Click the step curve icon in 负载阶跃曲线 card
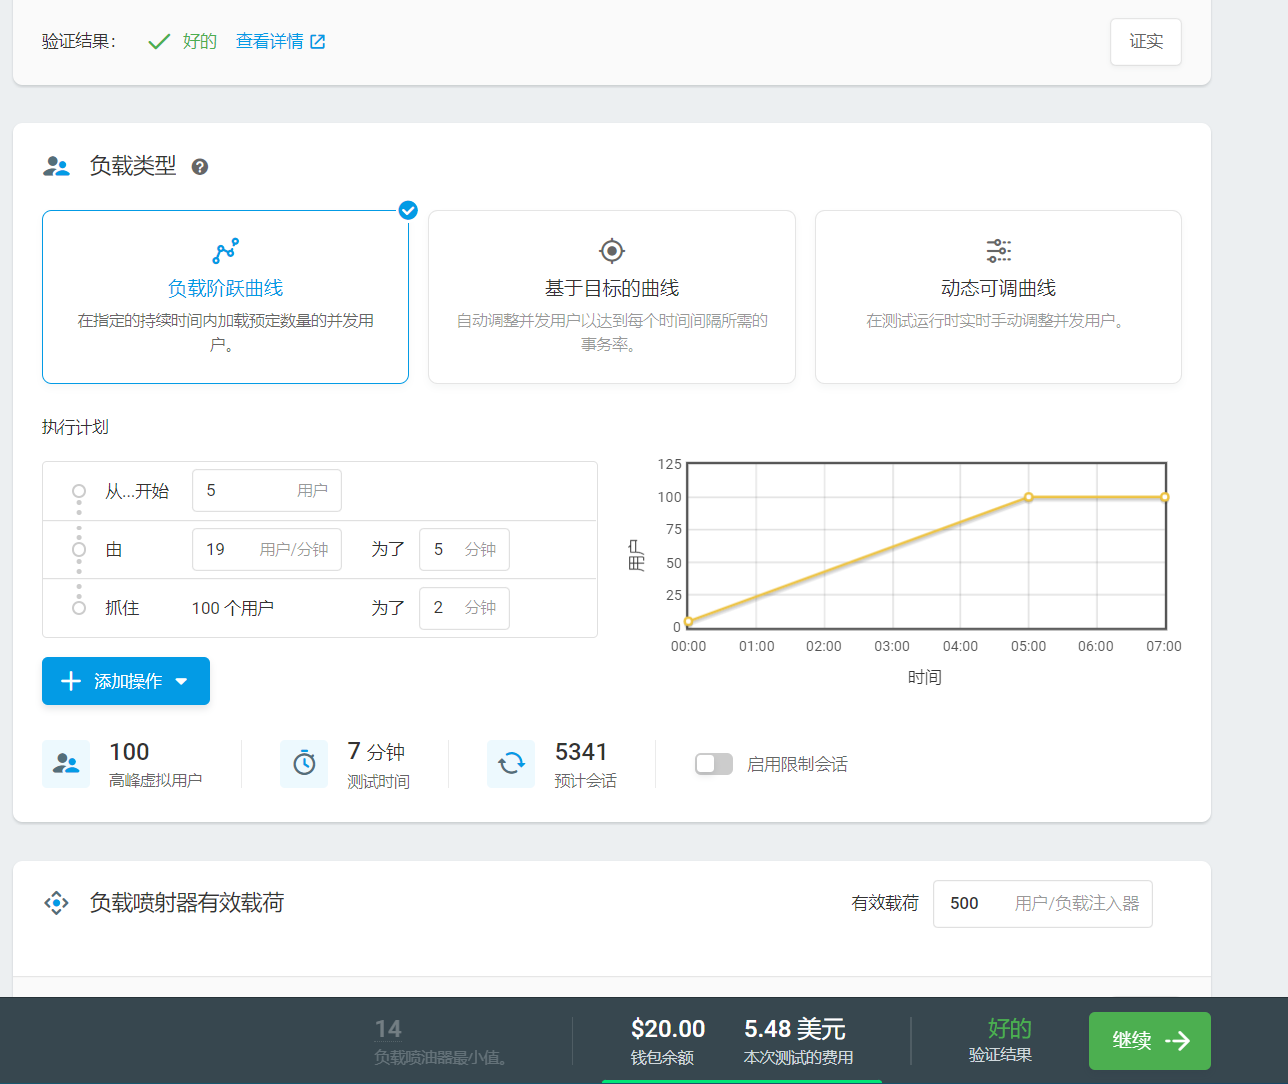Image resolution: width=1288 pixels, height=1084 pixels. [226, 250]
